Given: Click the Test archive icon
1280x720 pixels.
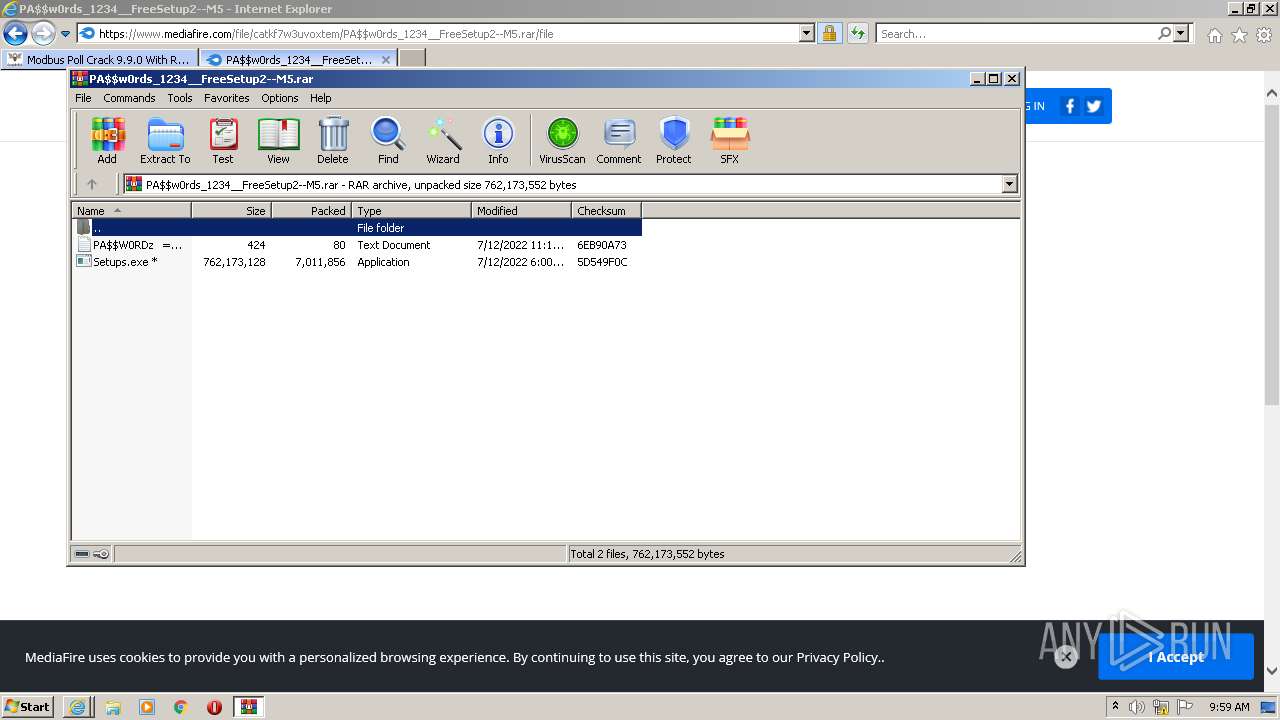Looking at the screenshot, I should [222, 141].
